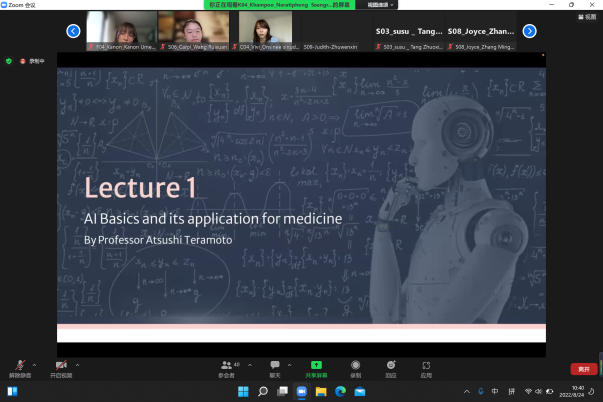Turn on the video camera
603x402 pixels.
click(x=62, y=367)
